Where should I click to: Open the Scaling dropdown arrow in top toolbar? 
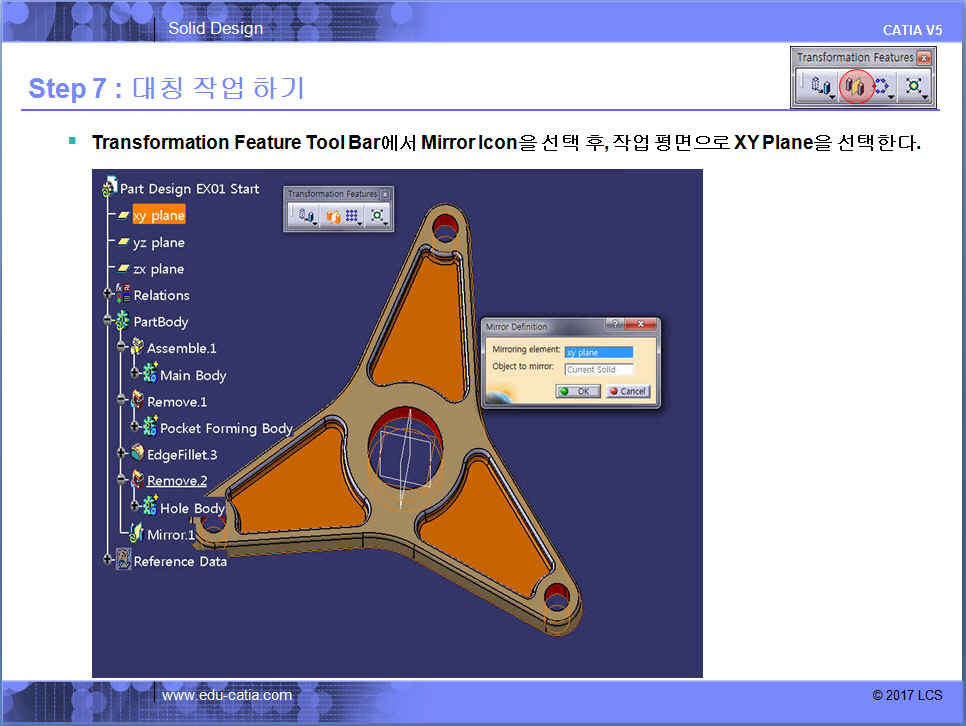tap(927, 97)
